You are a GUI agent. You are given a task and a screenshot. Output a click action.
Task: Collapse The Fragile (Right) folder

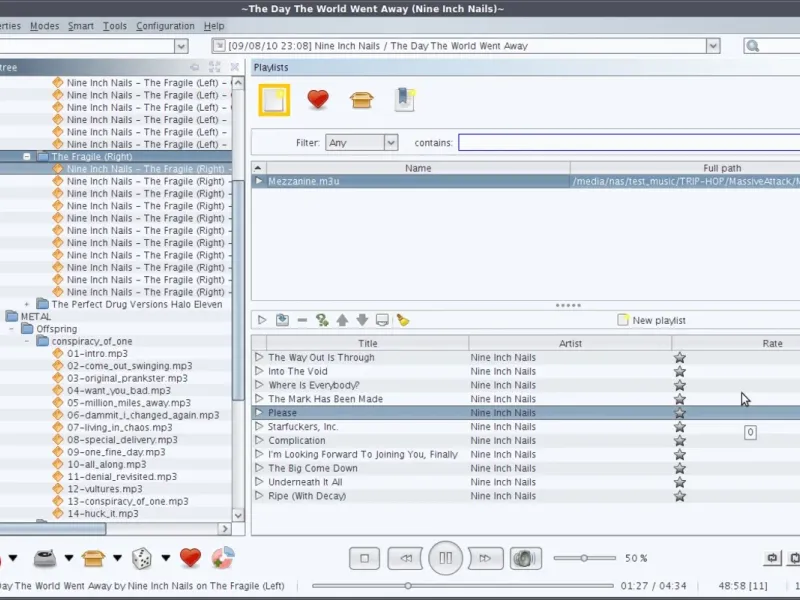(28, 157)
